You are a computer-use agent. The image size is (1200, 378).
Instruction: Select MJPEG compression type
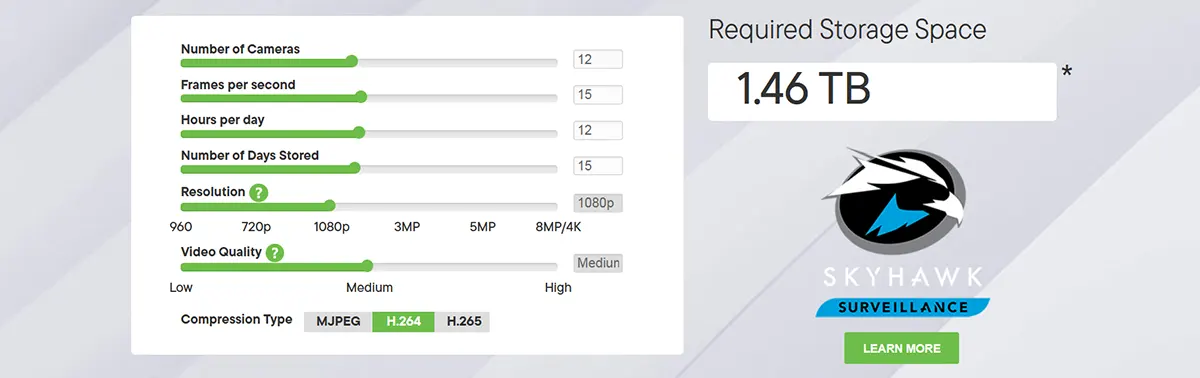click(338, 321)
